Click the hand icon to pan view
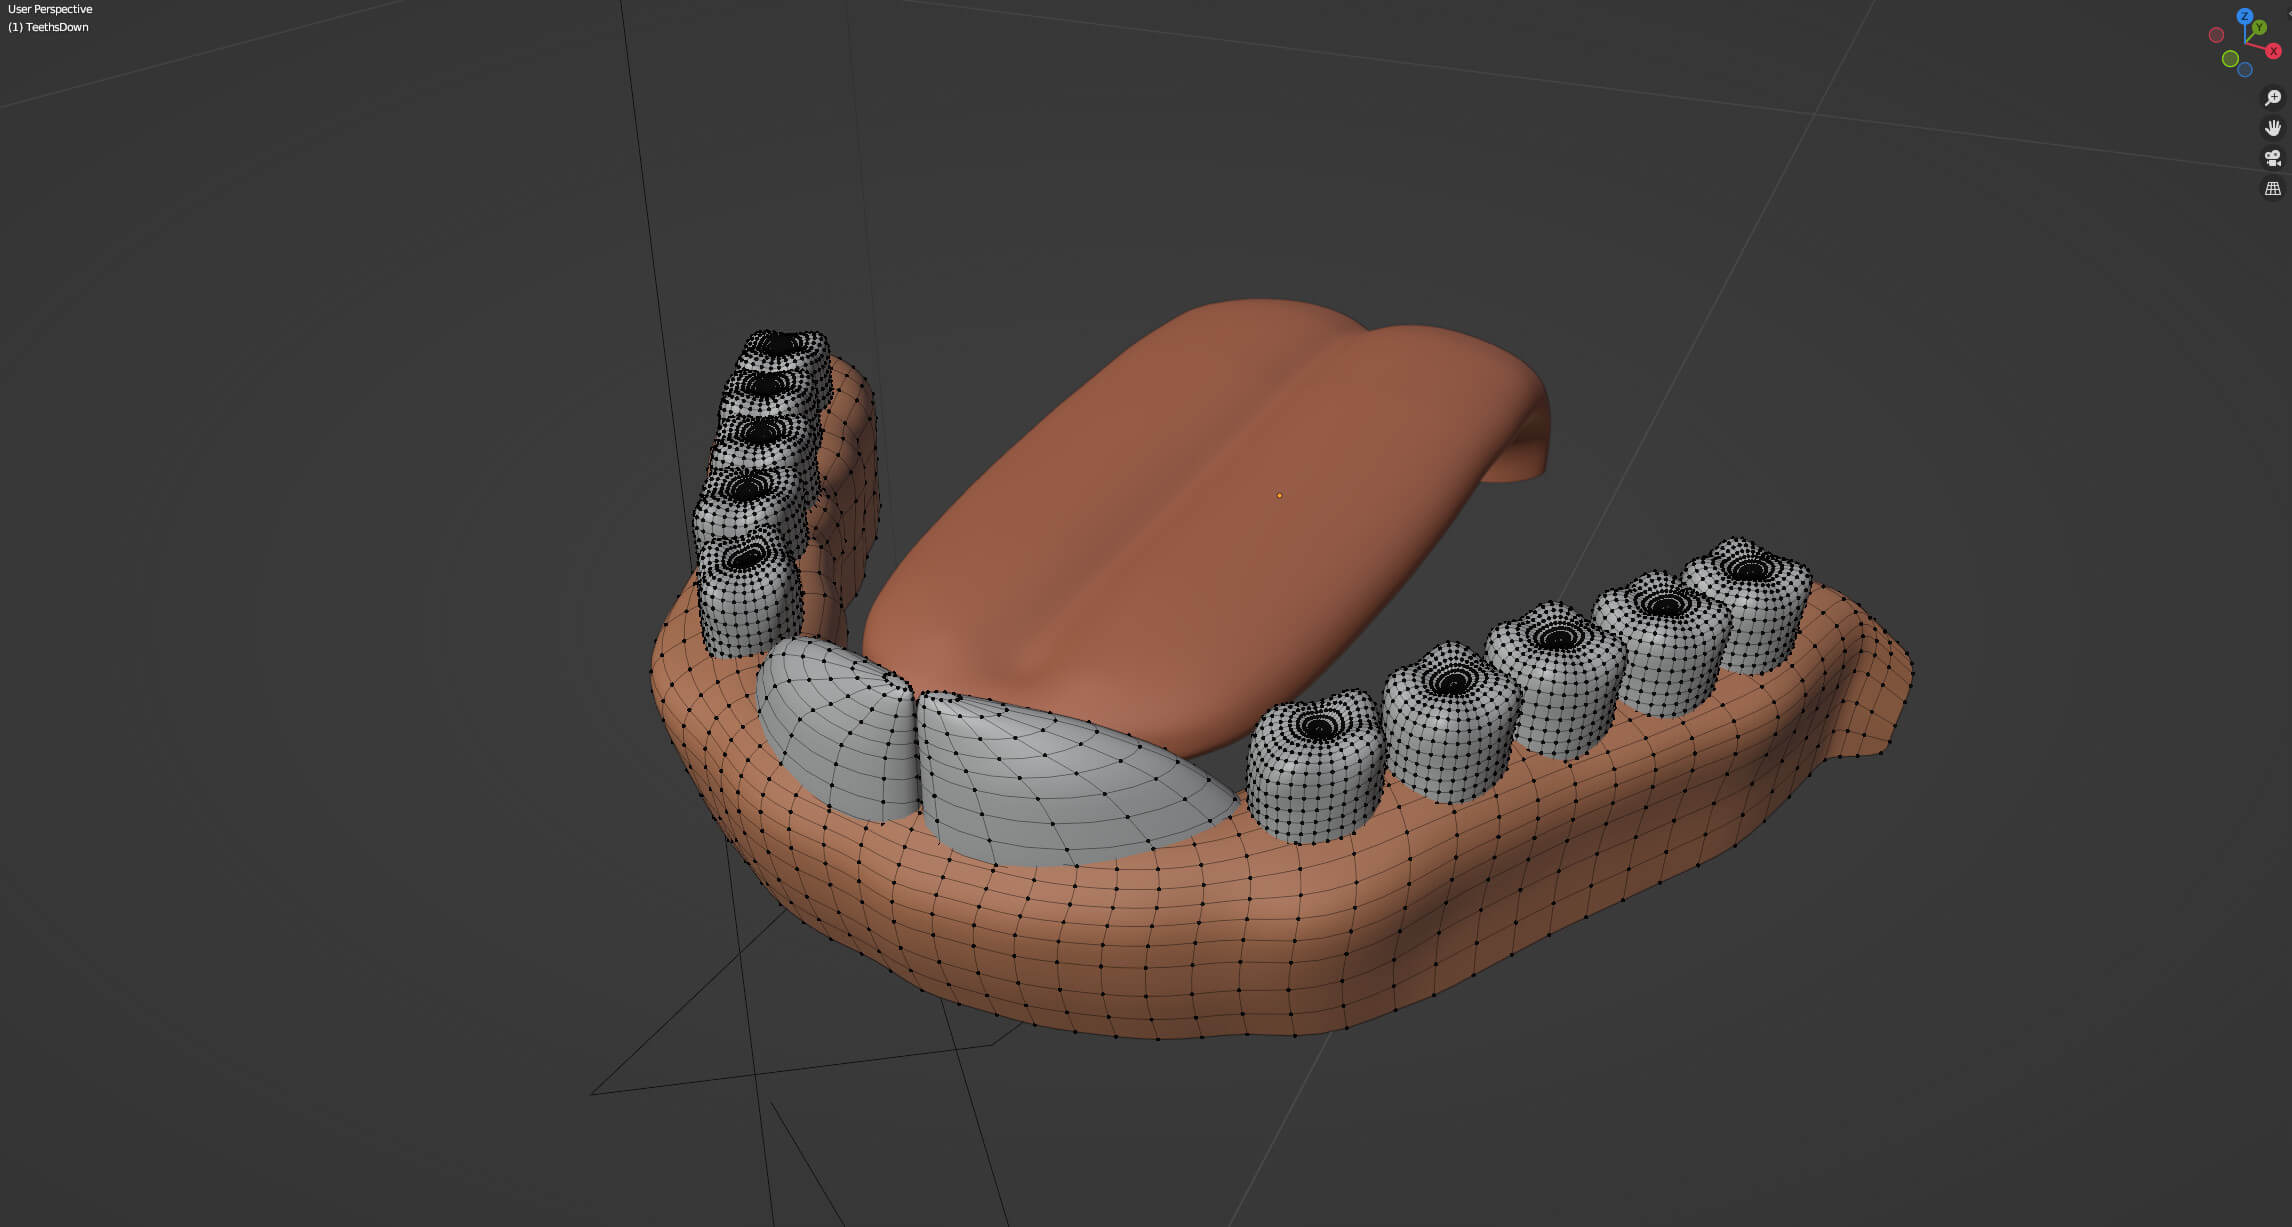The image size is (2292, 1227). click(2273, 128)
